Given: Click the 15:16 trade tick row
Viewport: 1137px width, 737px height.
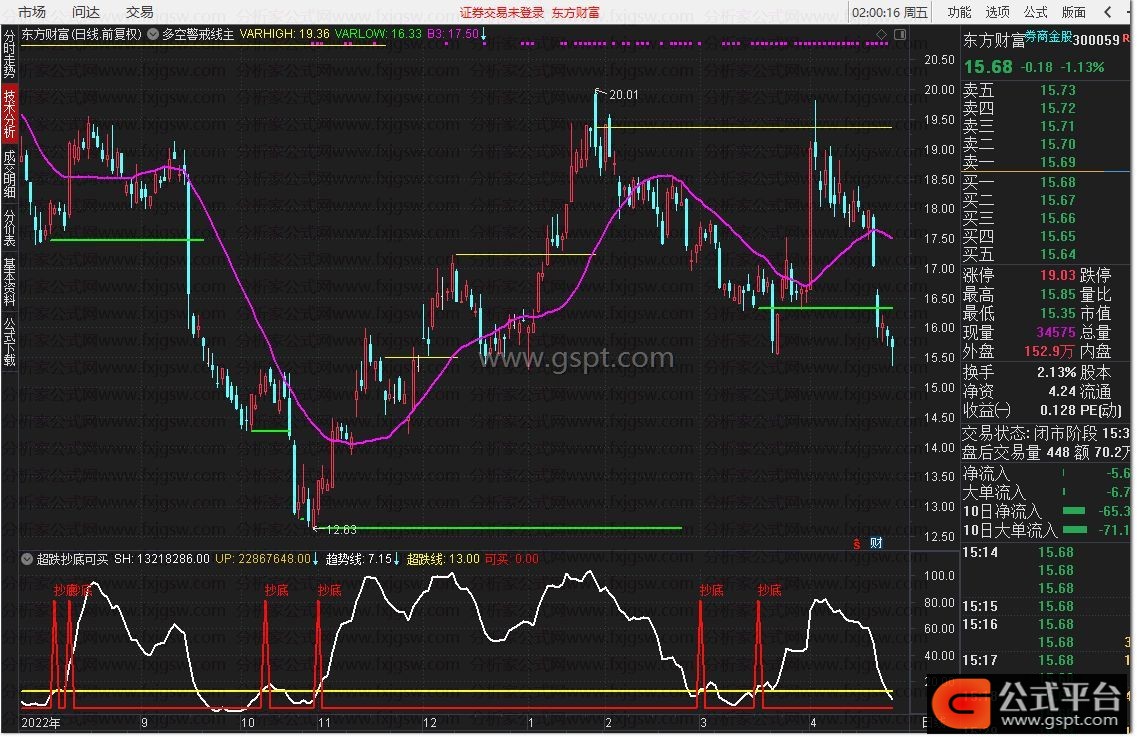Looking at the screenshot, I should click(1046, 624).
